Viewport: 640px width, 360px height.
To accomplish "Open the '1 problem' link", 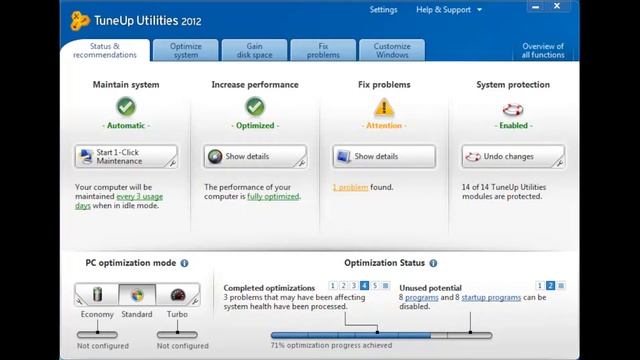I will click(350, 187).
